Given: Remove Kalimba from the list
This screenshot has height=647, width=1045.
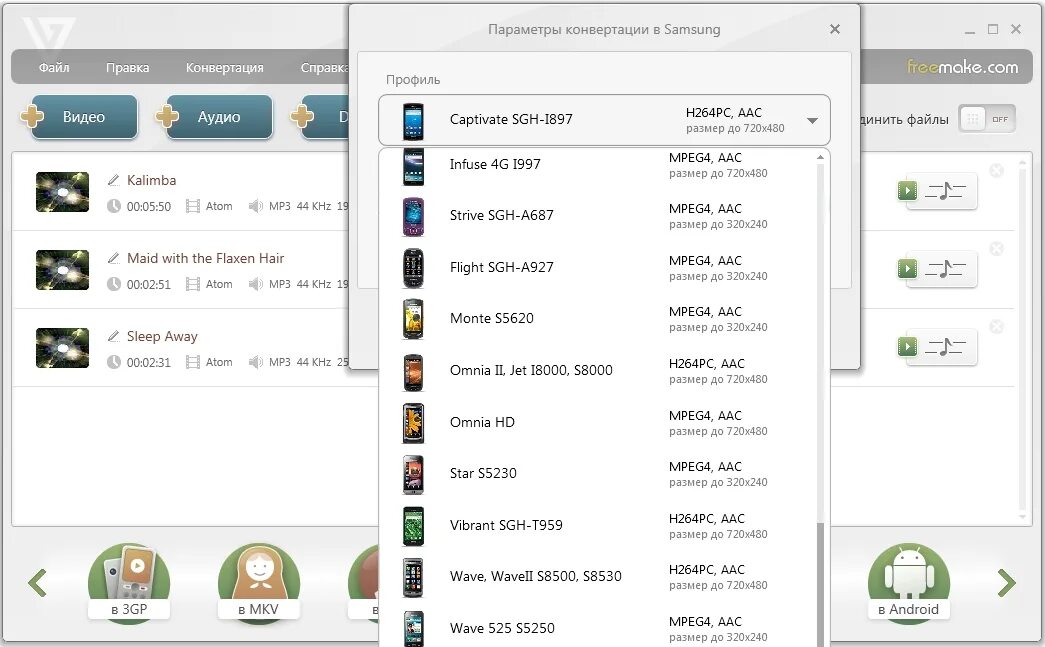Looking at the screenshot, I should tap(996, 171).
